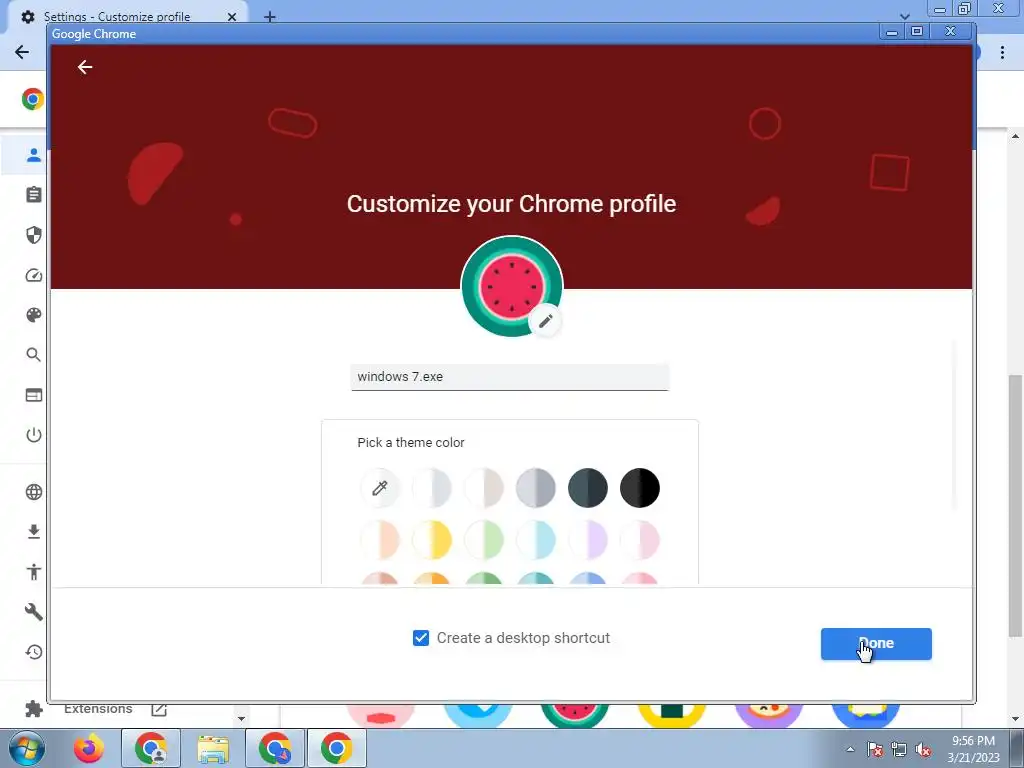Select the yellow theme color
Image resolution: width=1024 pixels, height=768 pixels.
pos(432,540)
